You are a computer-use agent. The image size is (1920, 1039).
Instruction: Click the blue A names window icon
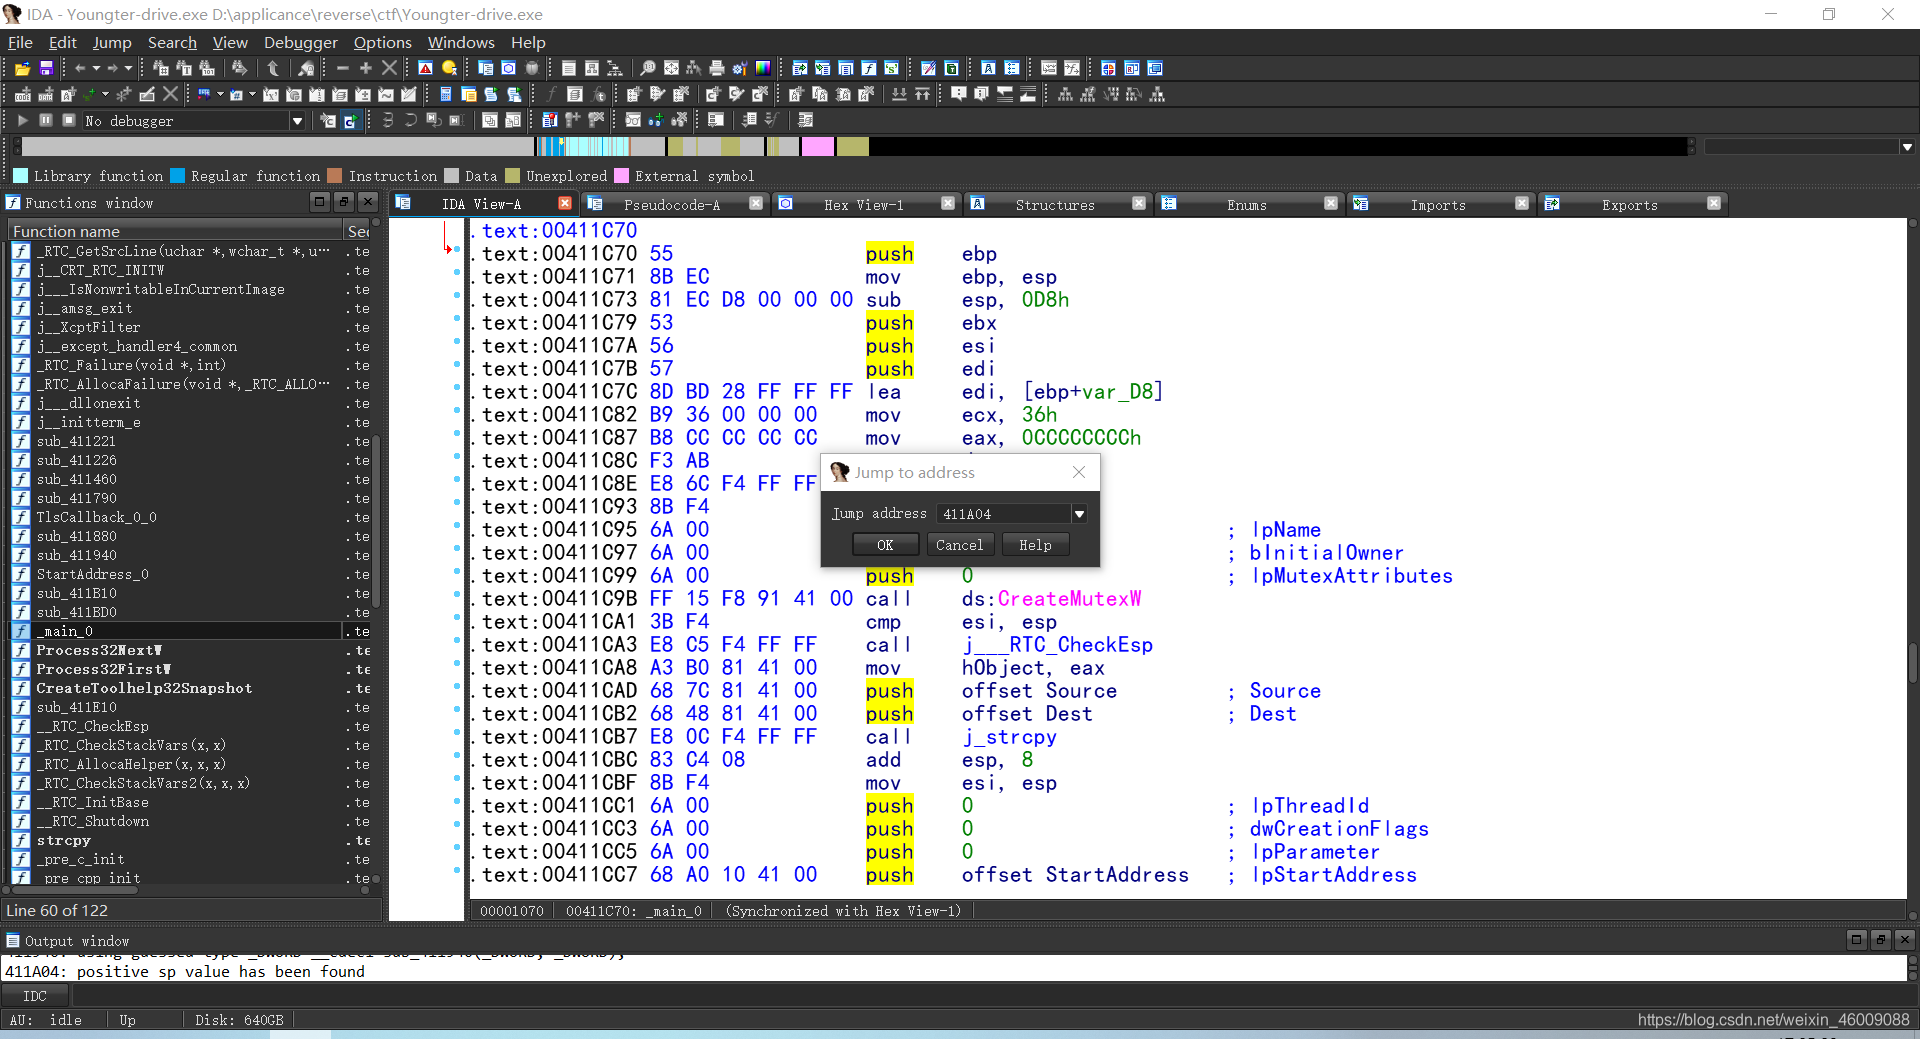pos(988,68)
